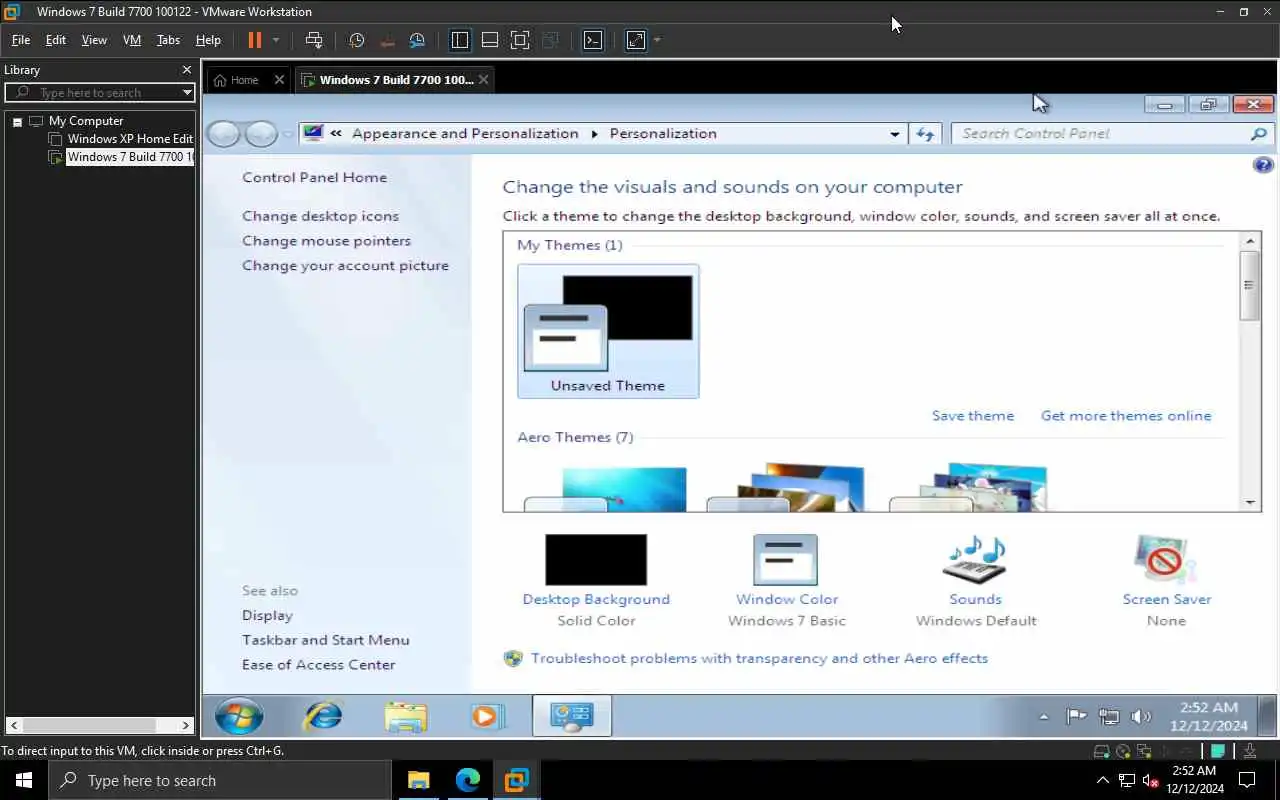Screen dimensions: 1280x800
Task: Open the stretch guest dropdown arrow
Action: pos(657,40)
